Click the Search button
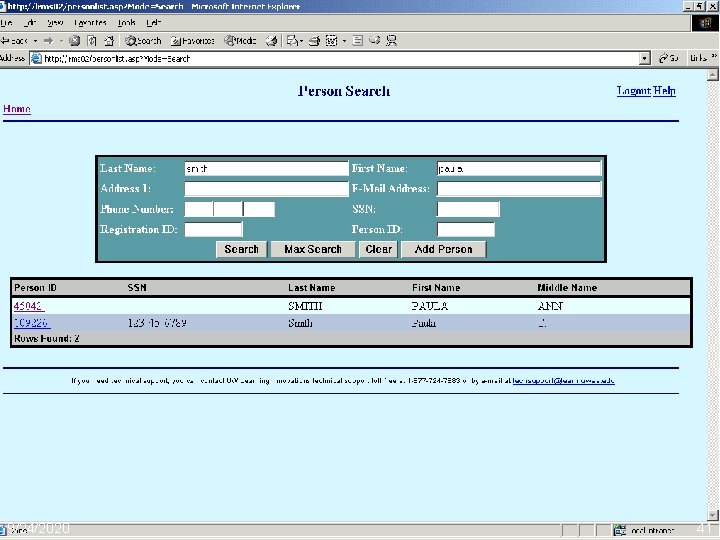The image size is (720, 540). tap(242, 249)
